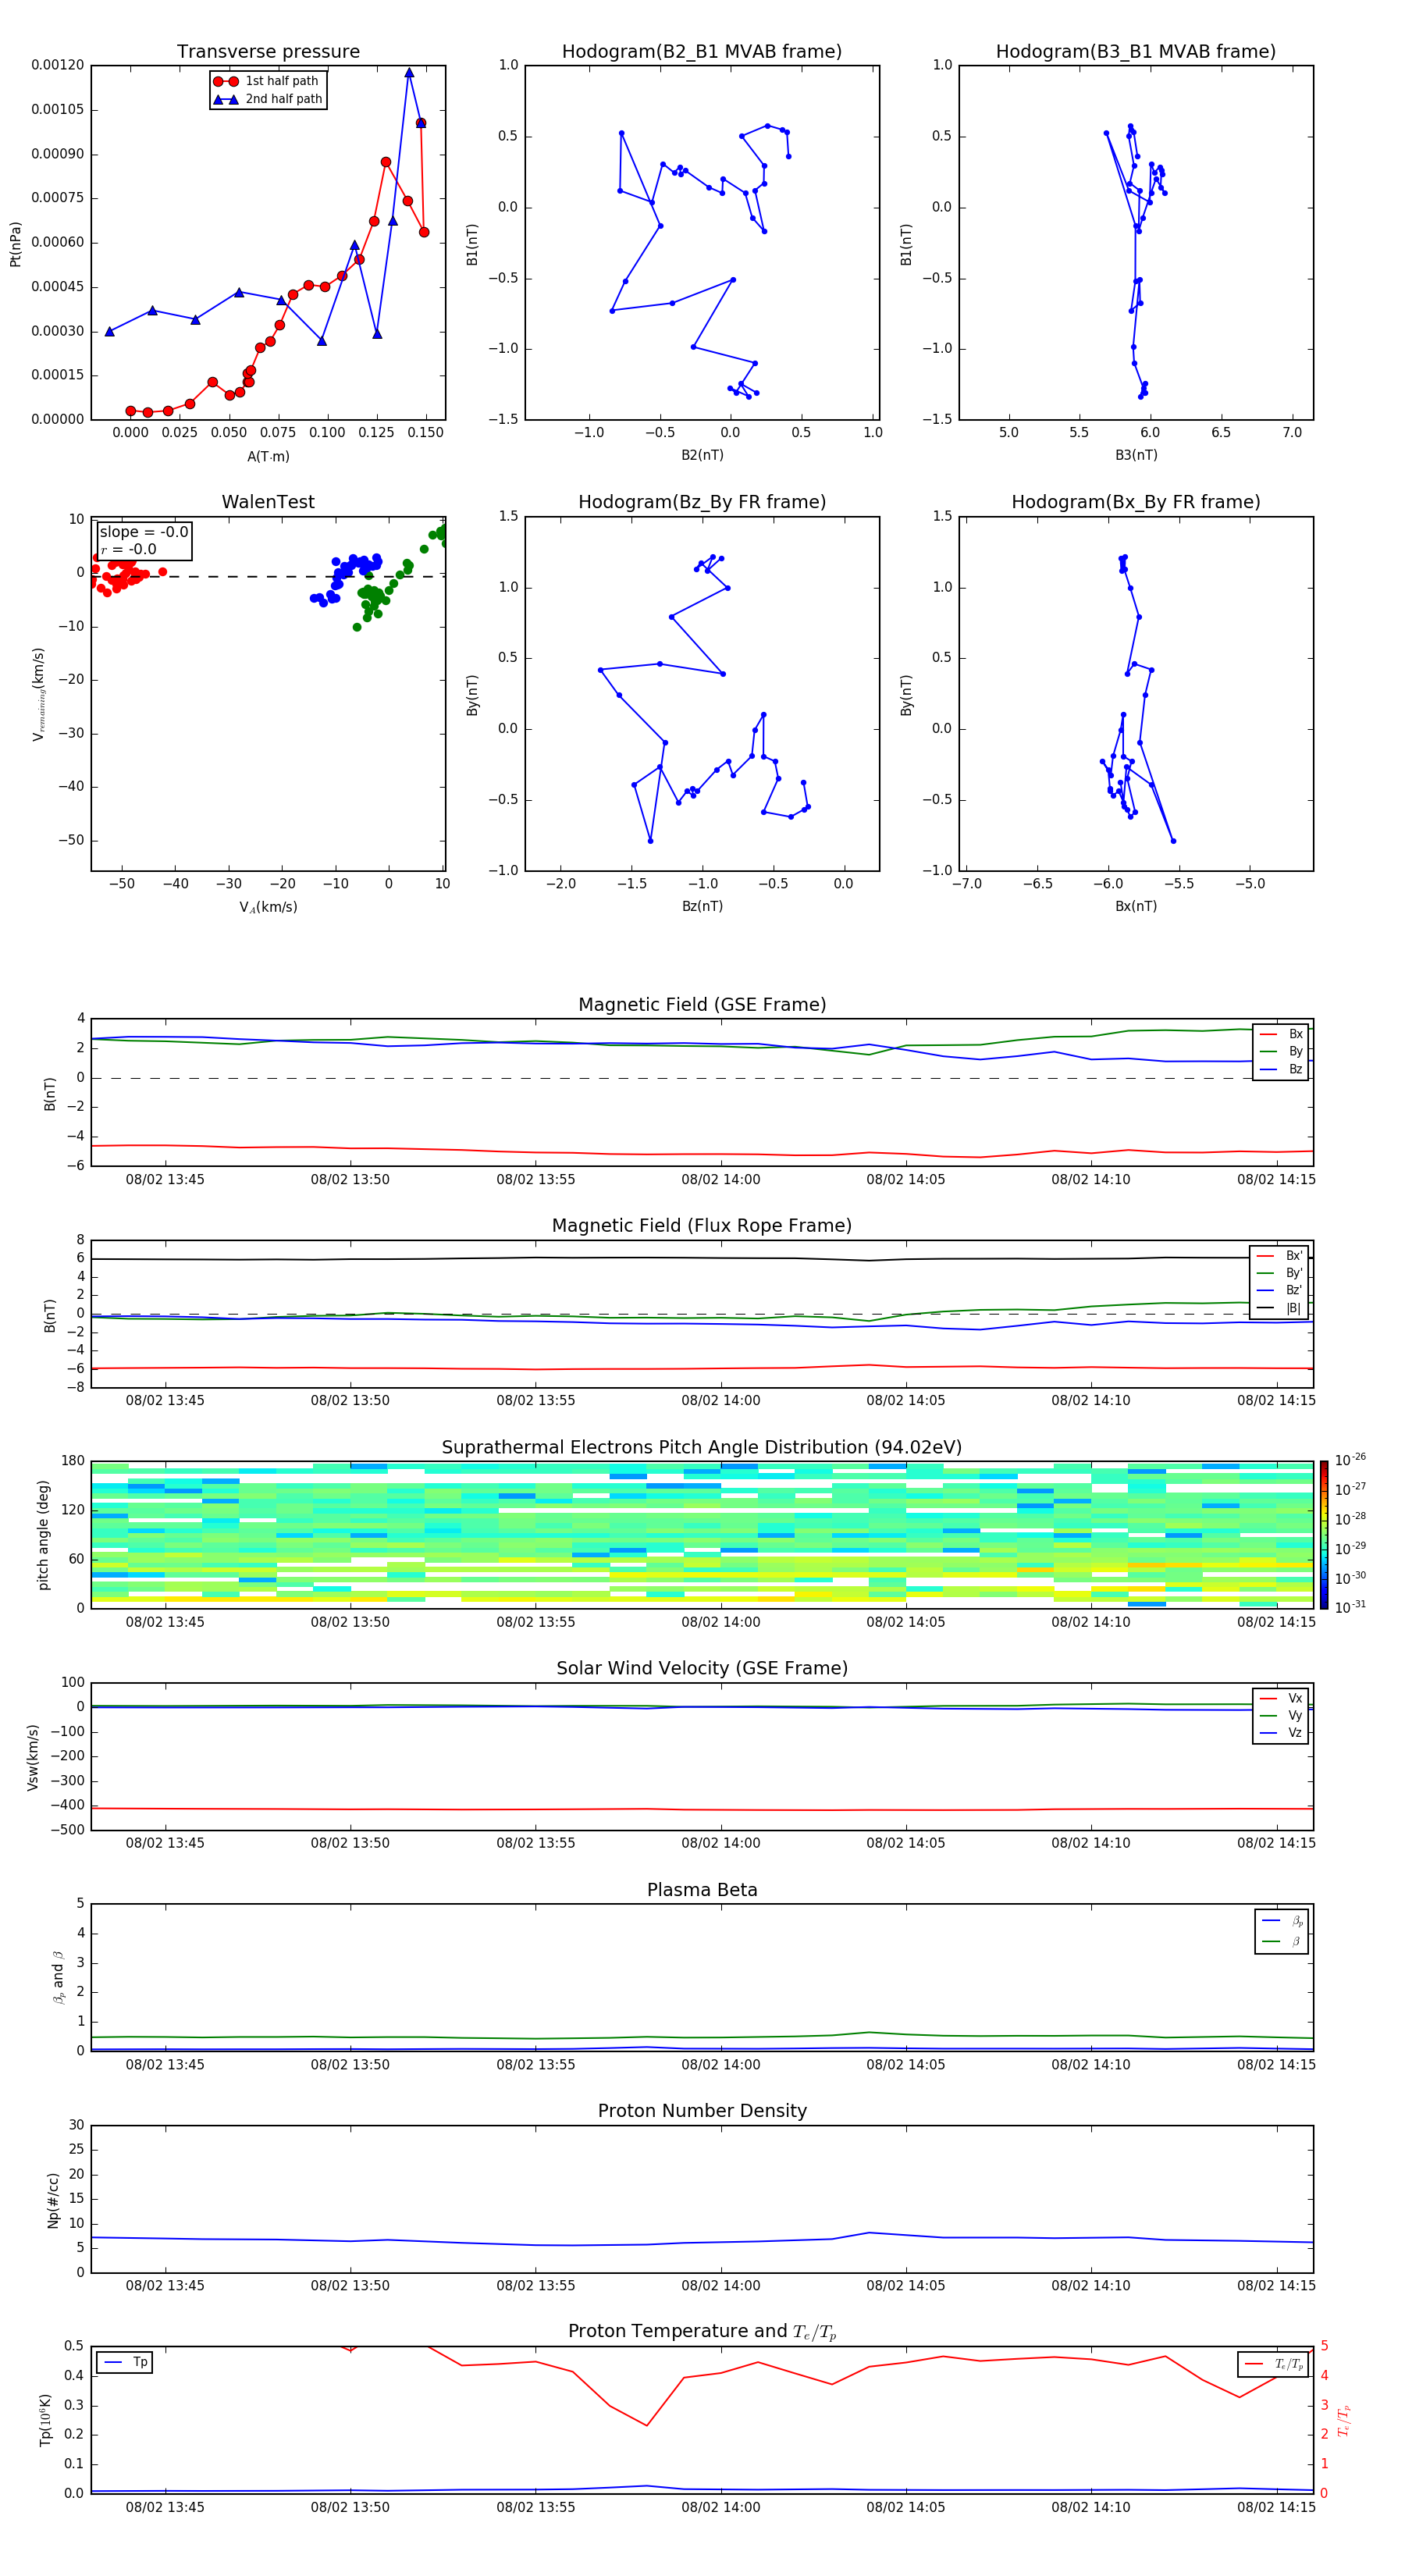Viewport: 1405px width, 2576px height.
Task: Click the Bz legend entry in GSE magnetic field
Action: [1281, 1069]
